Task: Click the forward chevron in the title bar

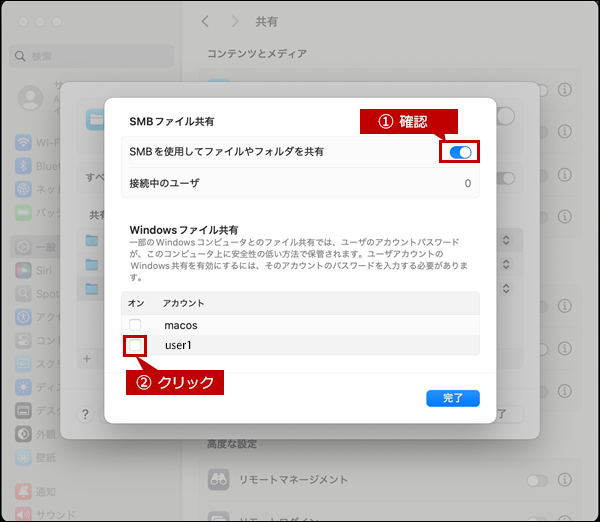Action: 235,21
